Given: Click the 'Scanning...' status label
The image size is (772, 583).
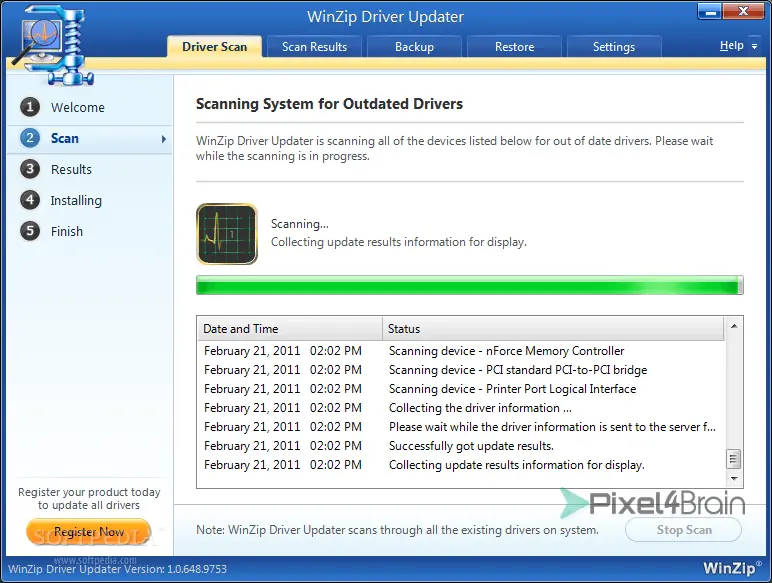Looking at the screenshot, I should (300, 224).
